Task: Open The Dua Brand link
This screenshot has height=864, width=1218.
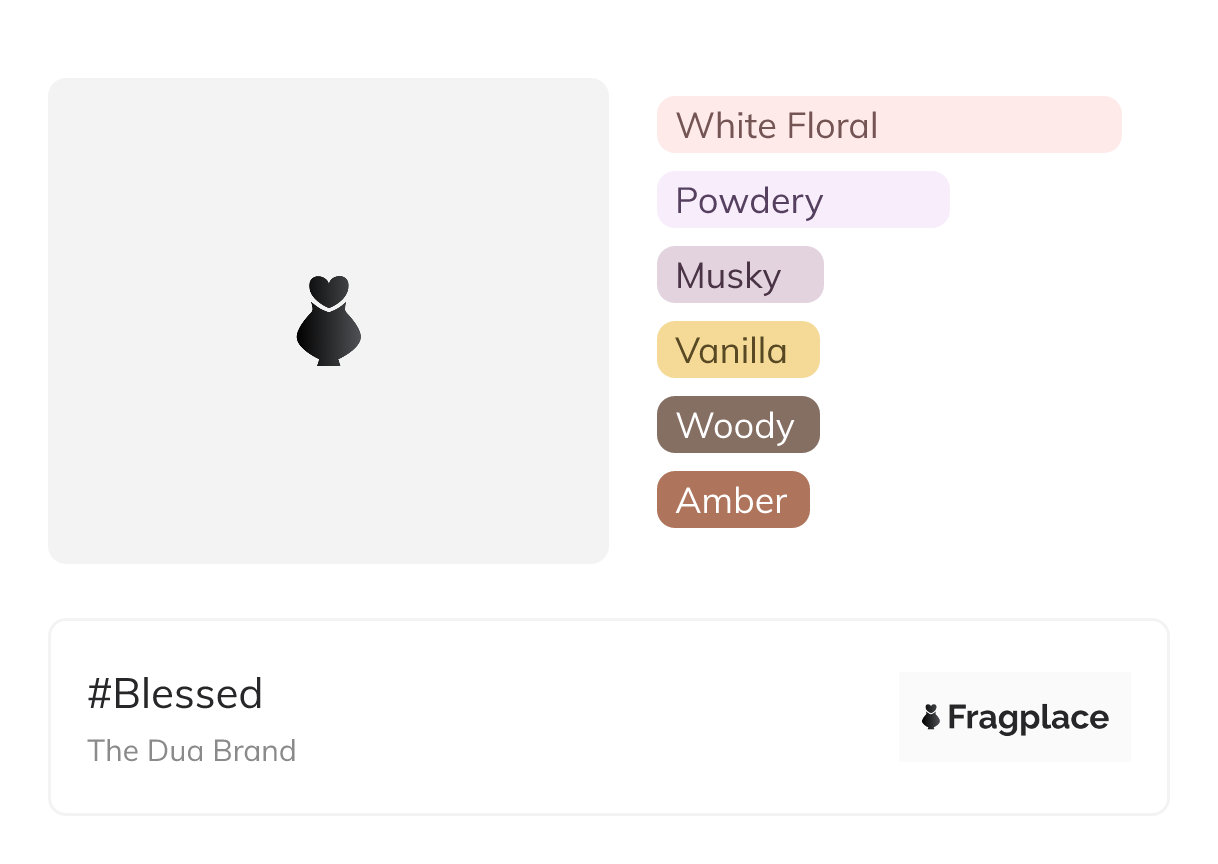Action: [x=191, y=750]
